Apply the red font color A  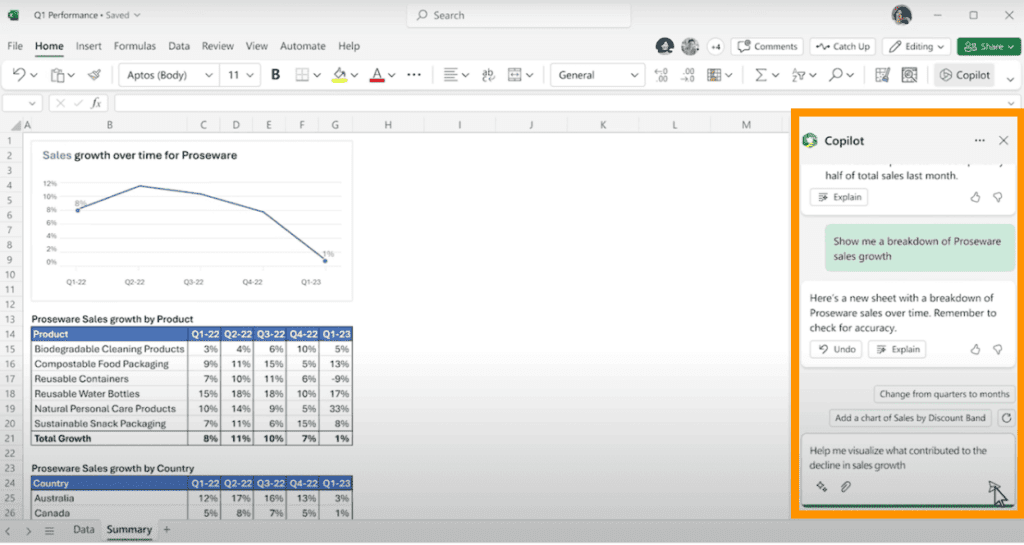377,75
